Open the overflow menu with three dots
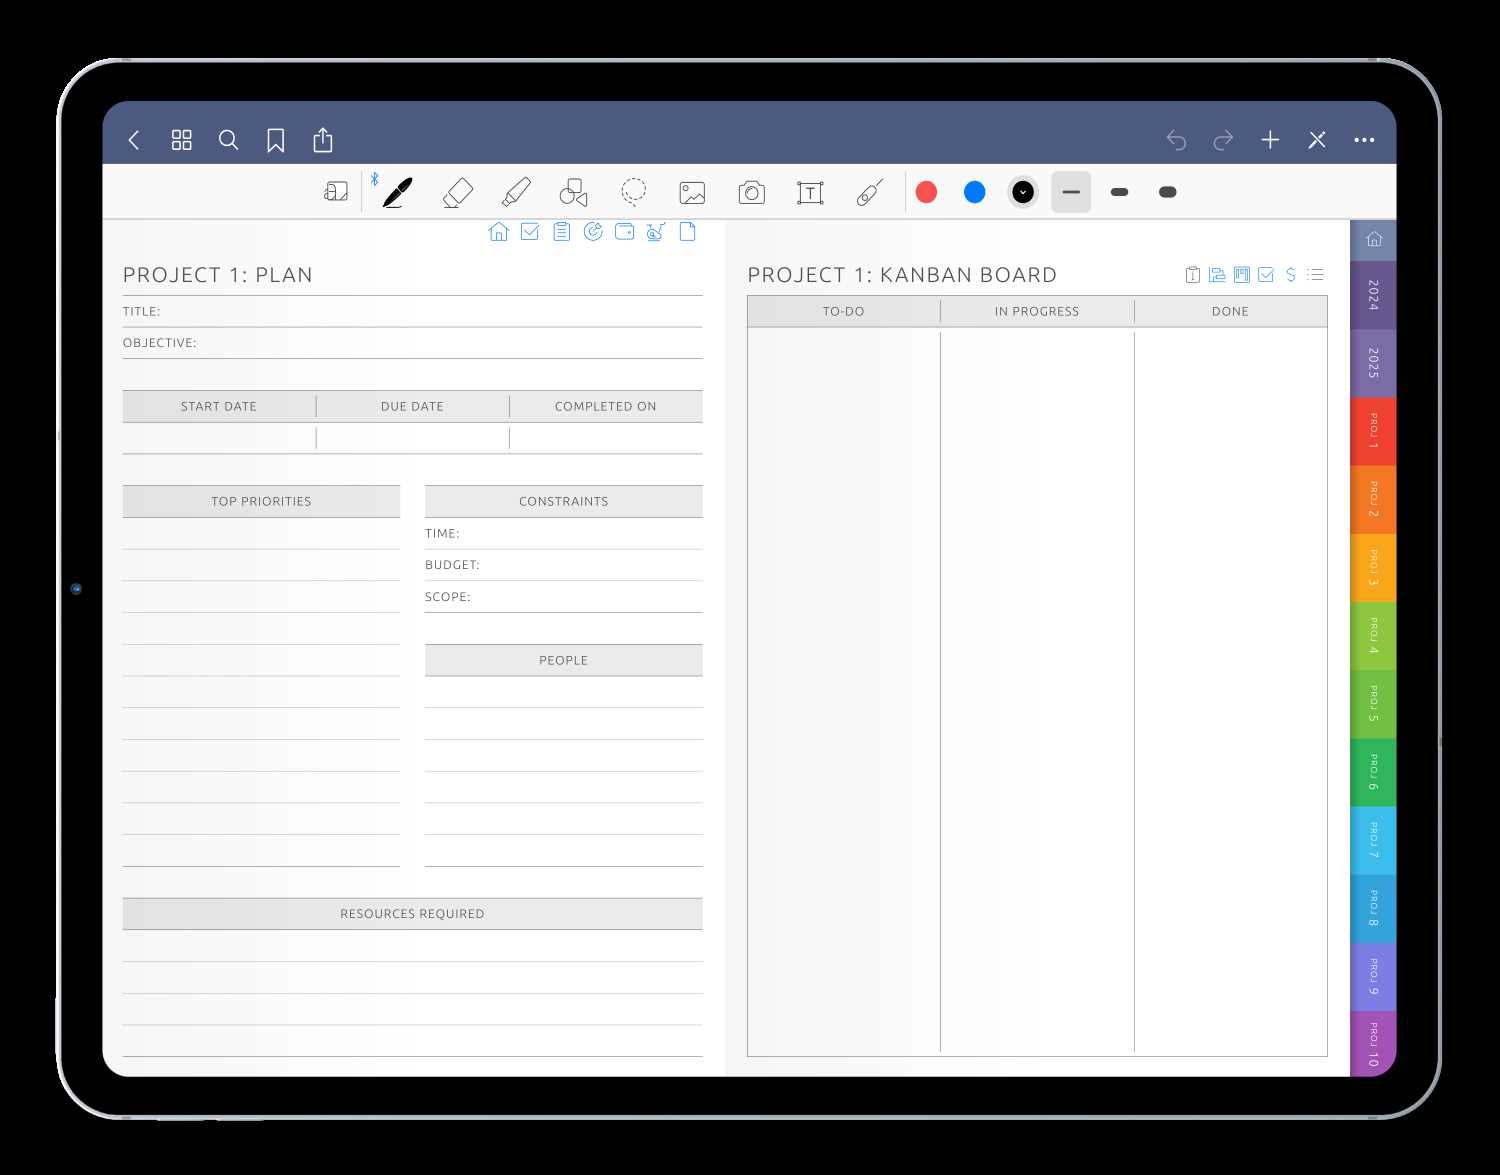This screenshot has height=1175, width=1500. pos(1364,140)
